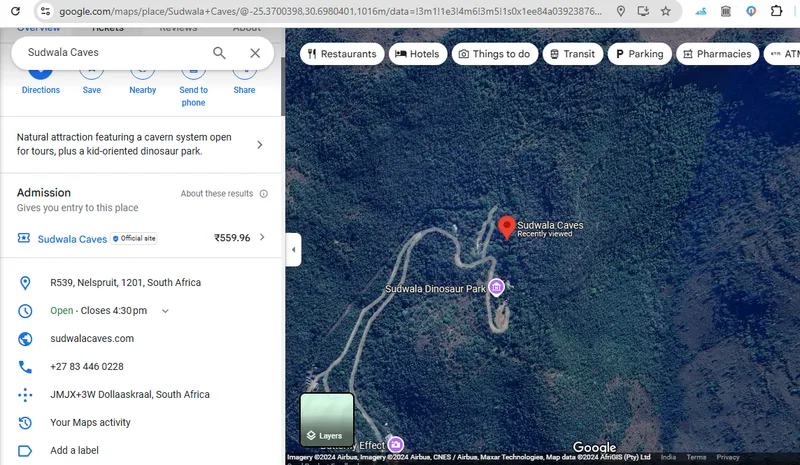Screen dimensions: 800x465
Task: Open Privacy link in map footer
Action: pyautogui.click(x=728, y=457)
